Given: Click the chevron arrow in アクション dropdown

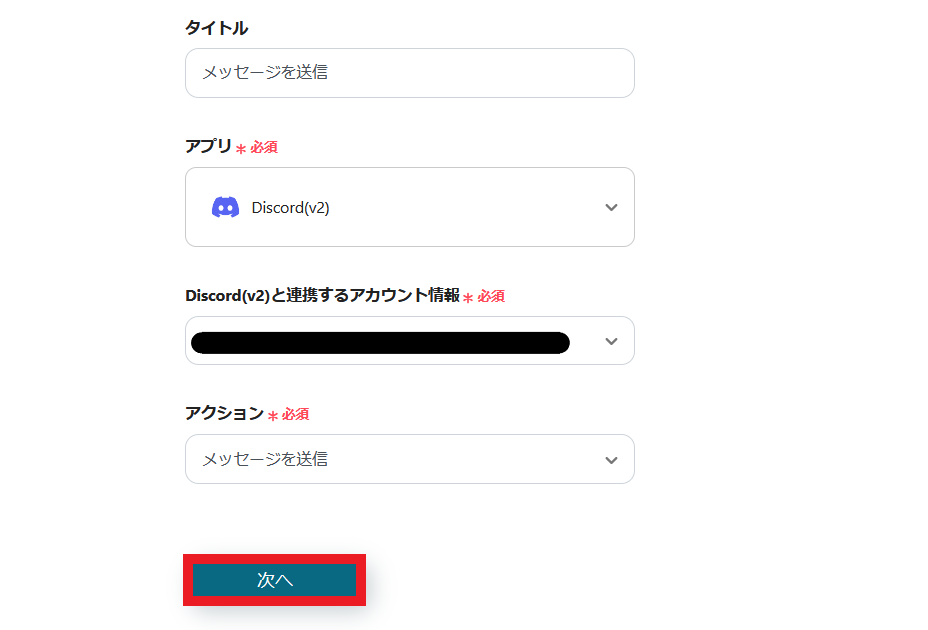Looking at the screenshot, I should tap(612, 460).
